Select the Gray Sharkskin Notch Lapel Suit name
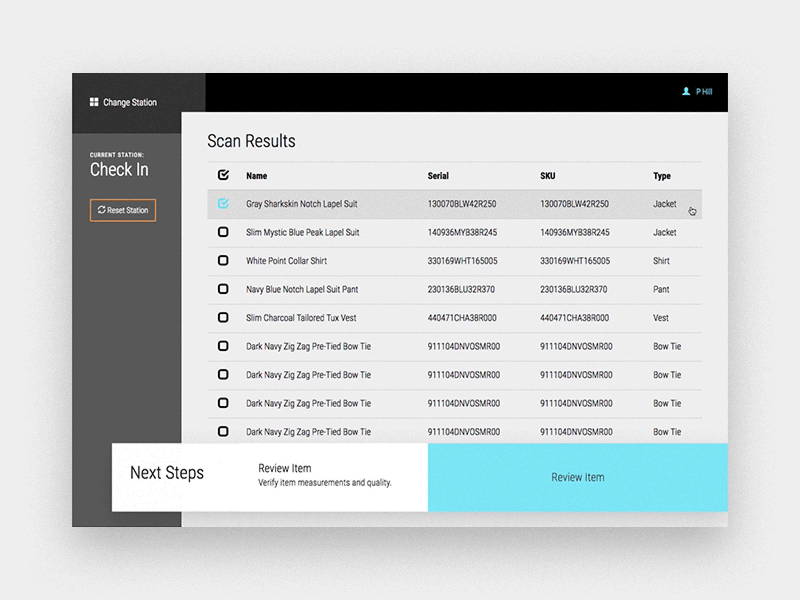 pos(302,204)
